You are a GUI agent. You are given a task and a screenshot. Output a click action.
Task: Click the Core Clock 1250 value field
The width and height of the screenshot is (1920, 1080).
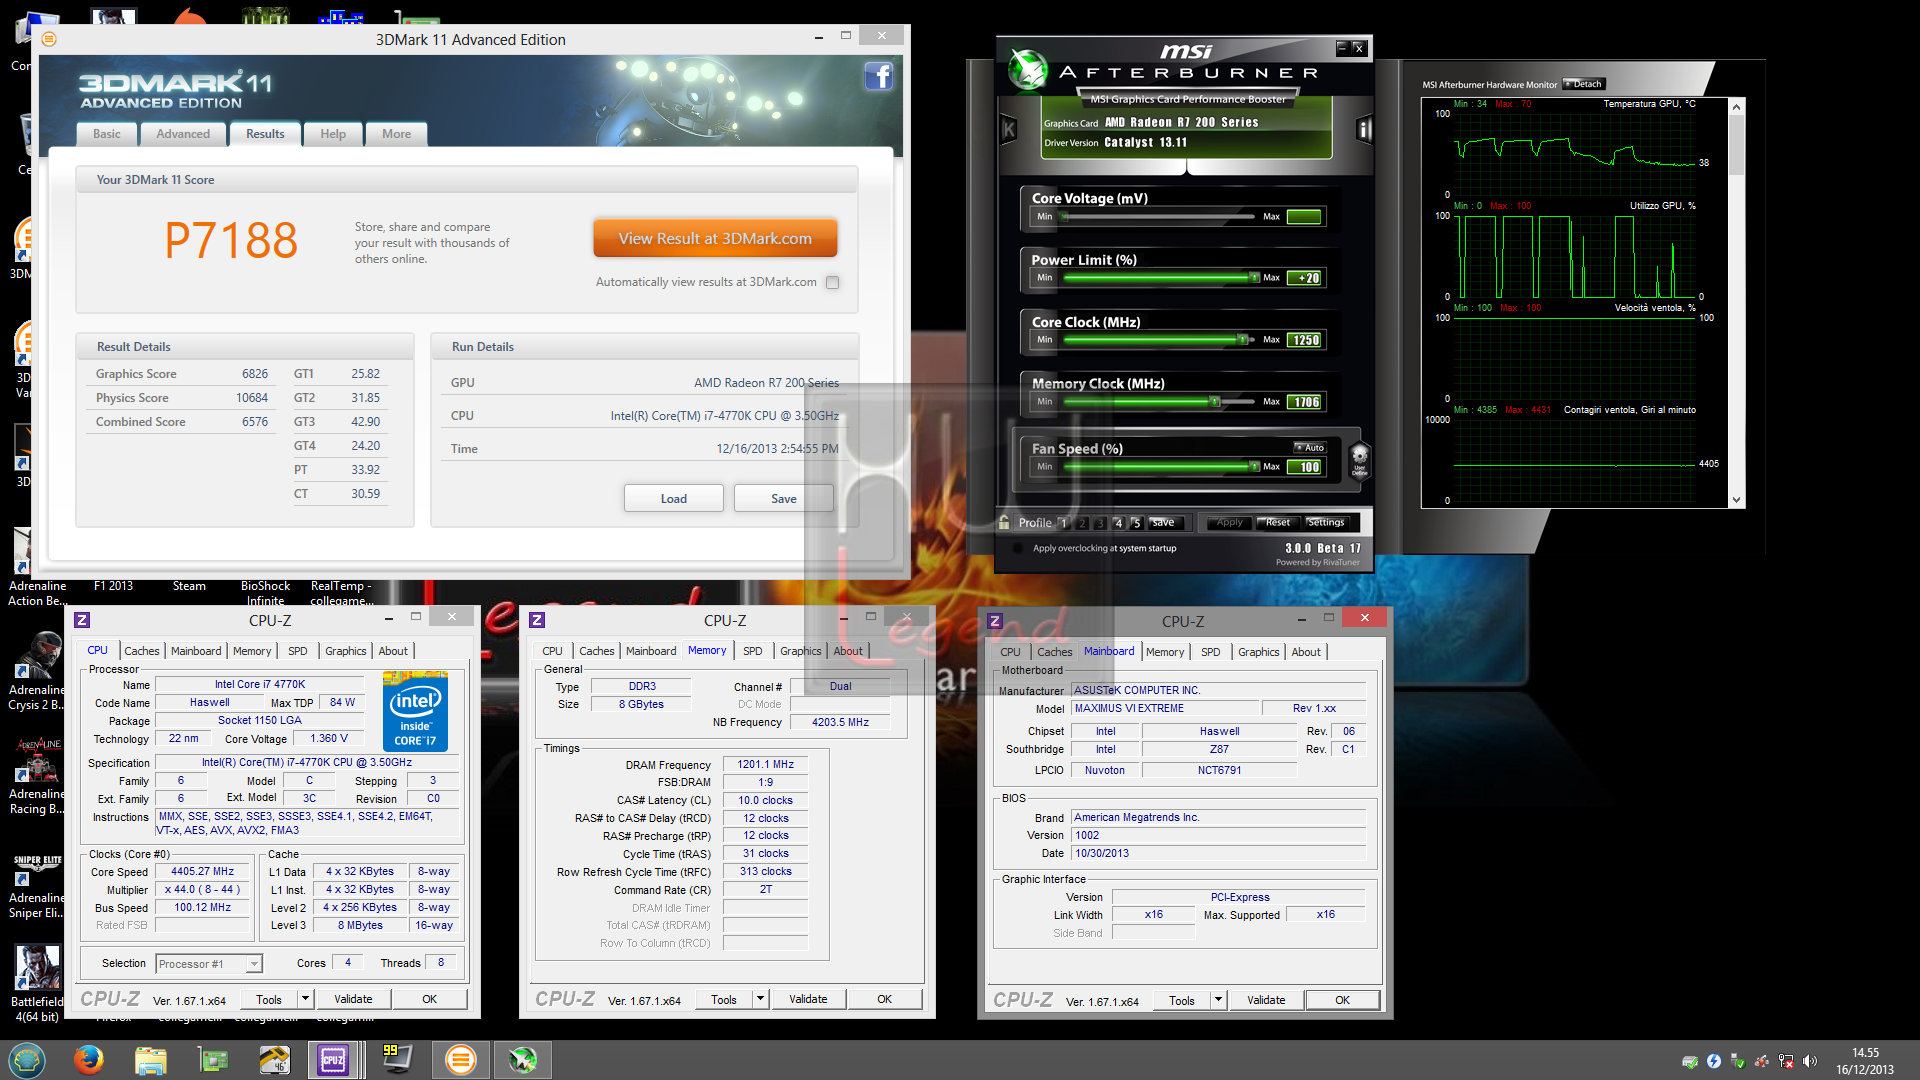coord(1304,340)
